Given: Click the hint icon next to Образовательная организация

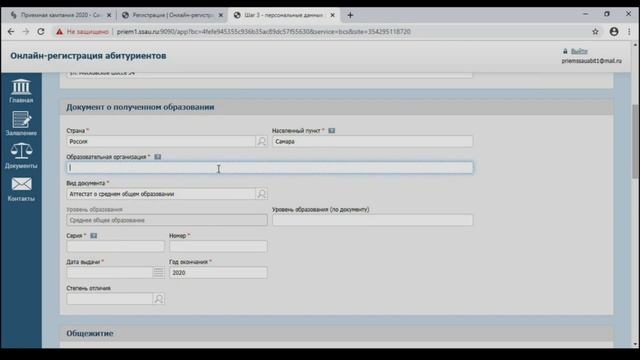Looking at the screenshot, I should pyautogui.click(x=158, y=157).
